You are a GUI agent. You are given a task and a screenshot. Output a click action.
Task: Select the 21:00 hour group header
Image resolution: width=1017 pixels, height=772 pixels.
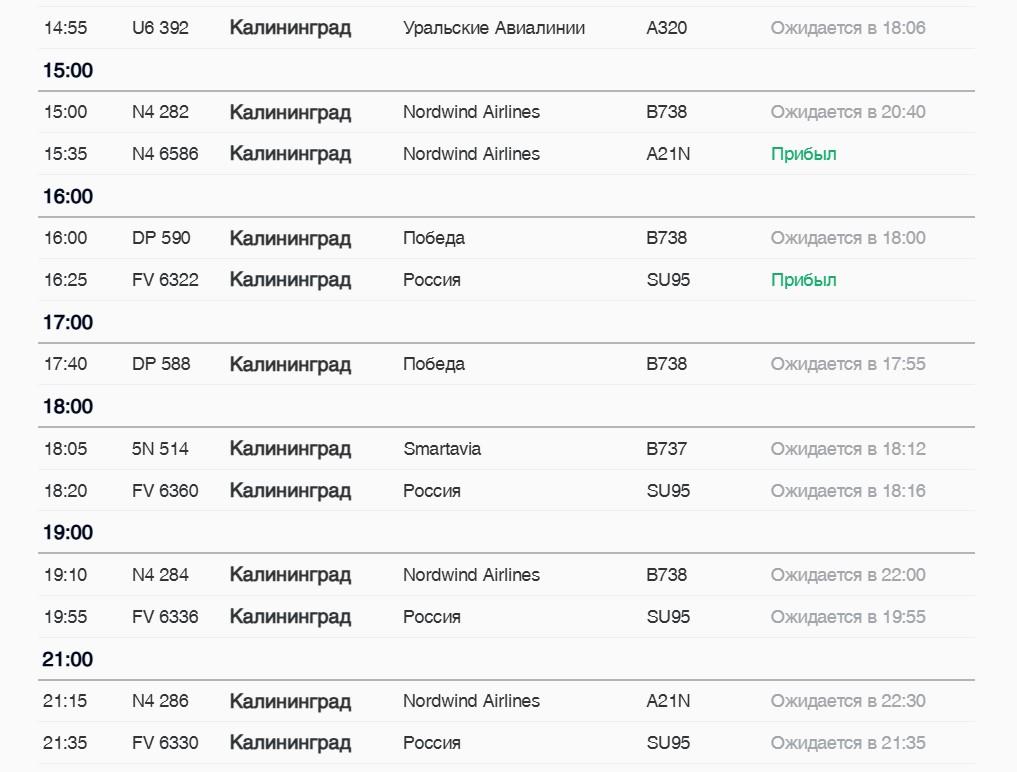tap(67, 659)
